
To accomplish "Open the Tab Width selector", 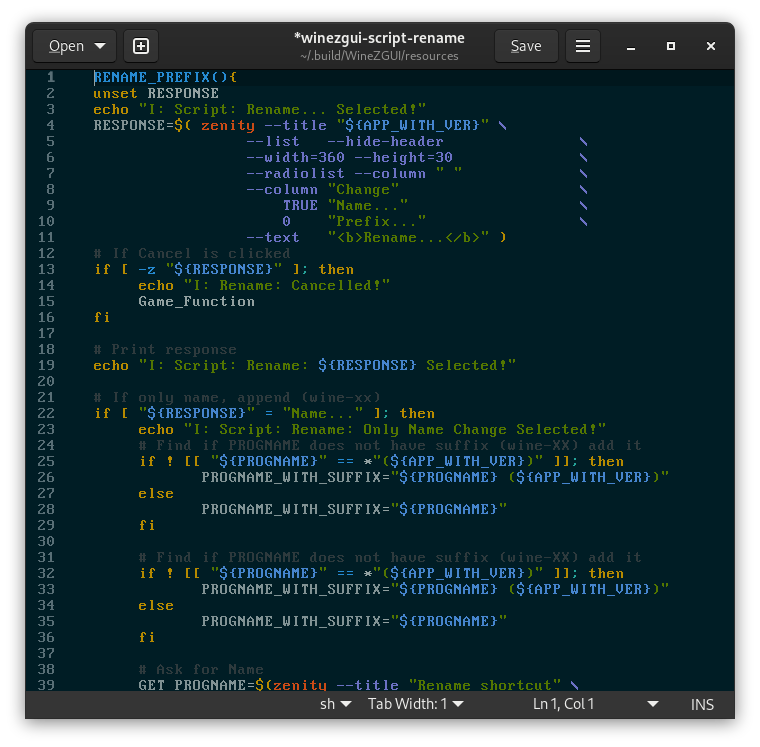I will point(415,704).
